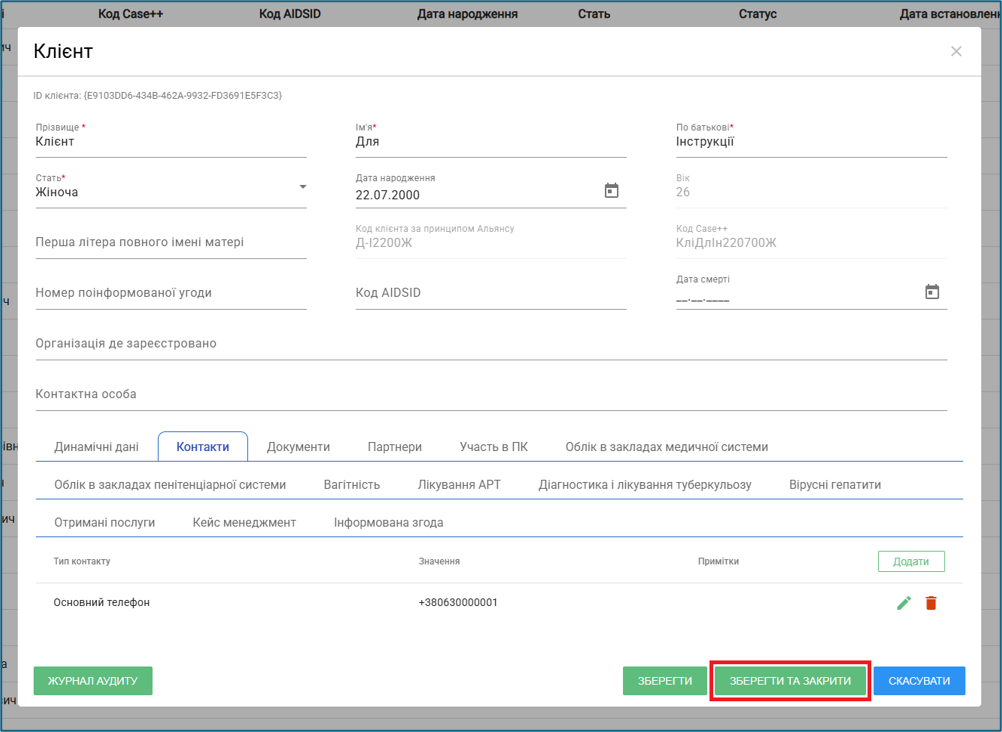Image resolution: width=1002 pixels, height=732 pixels.
Task: Edit the По батькові field
Action: pos(812,142)
